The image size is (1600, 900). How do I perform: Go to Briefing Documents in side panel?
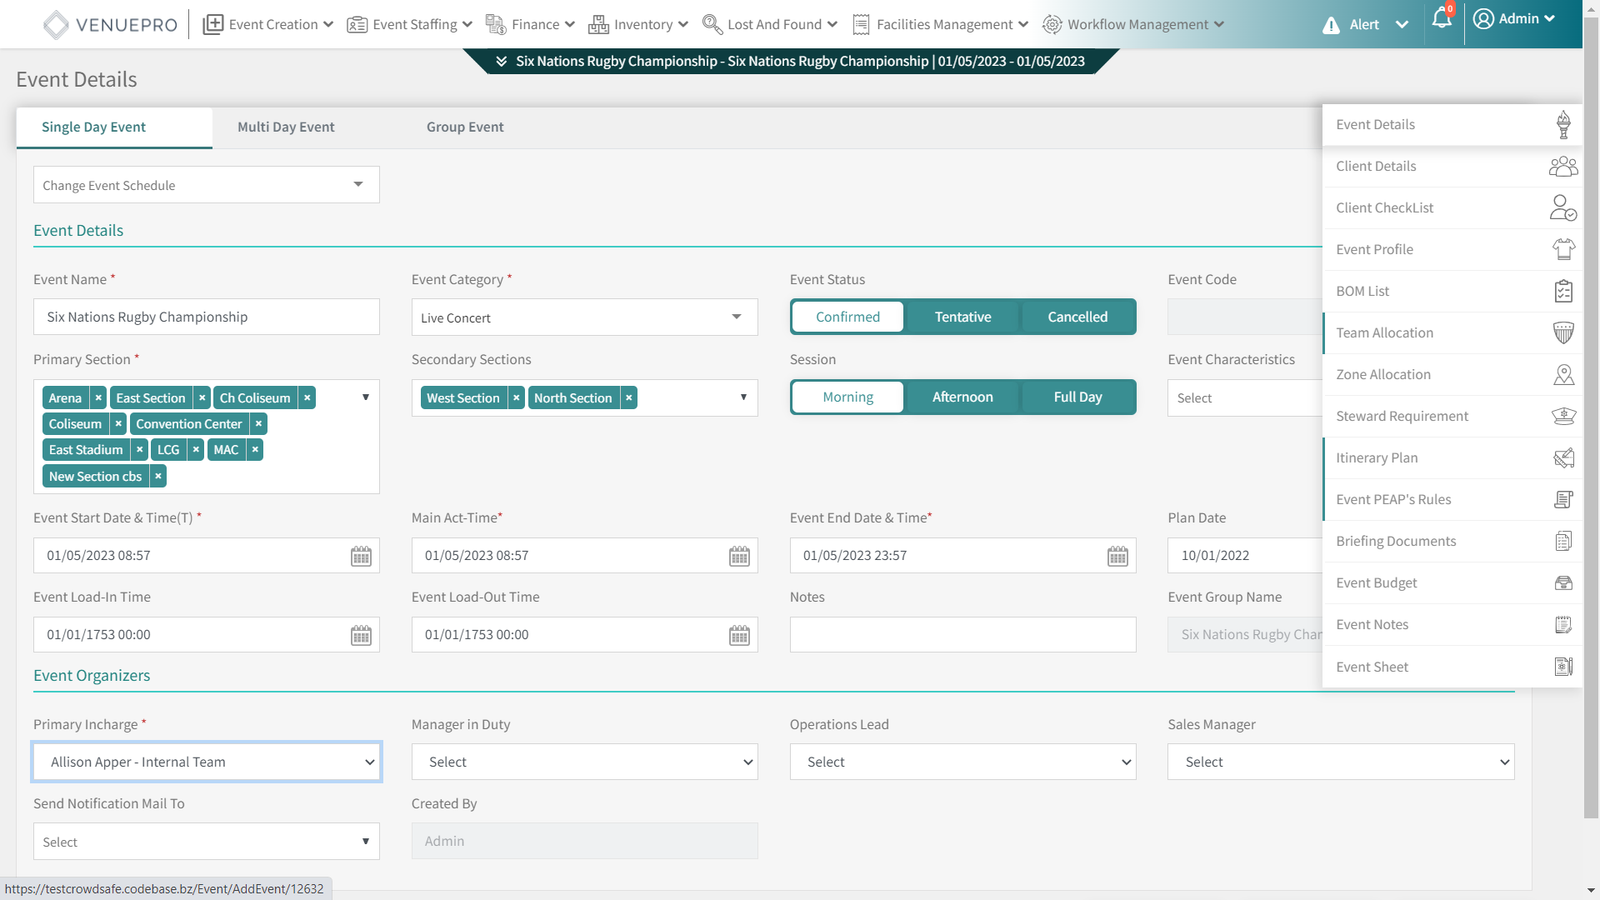click(1396, 541)
